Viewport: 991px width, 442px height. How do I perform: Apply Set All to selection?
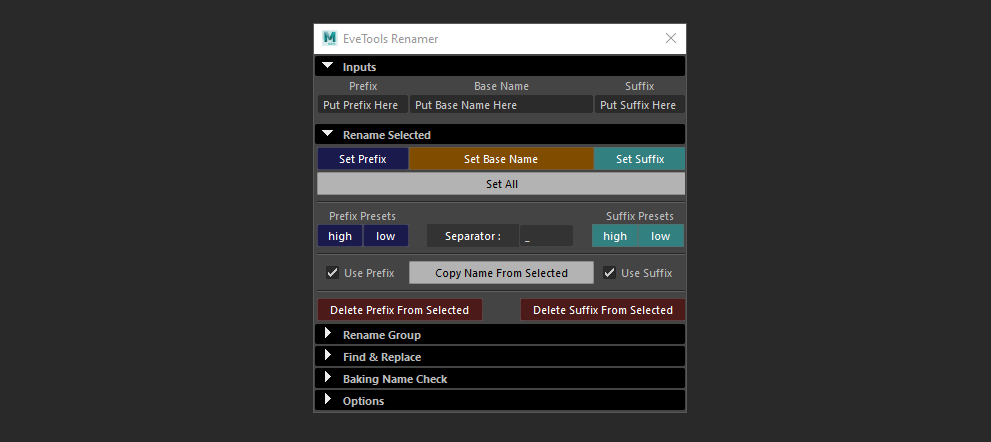click(x=501, y=184)
